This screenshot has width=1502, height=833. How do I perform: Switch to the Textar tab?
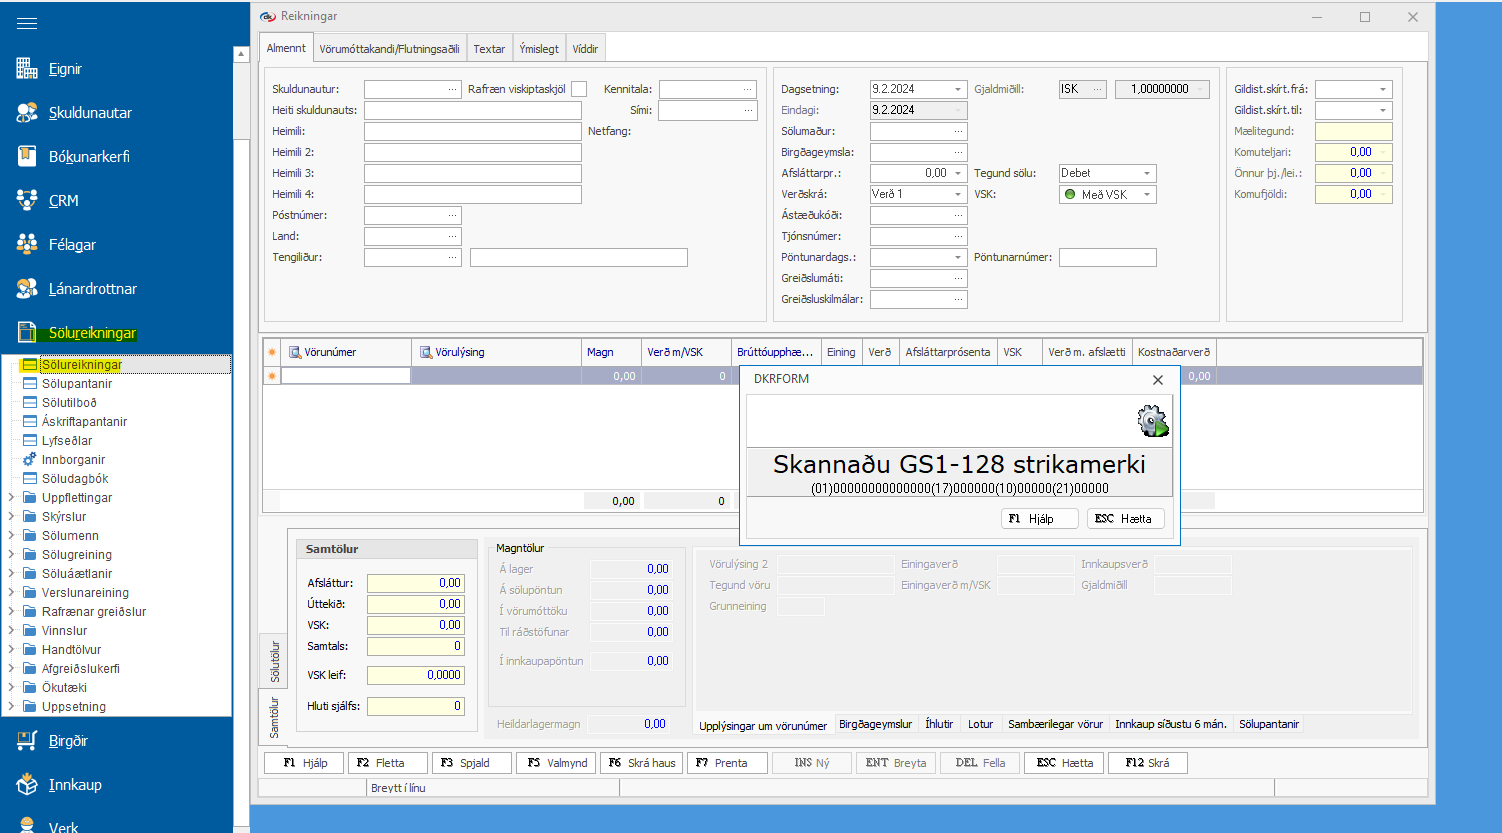[489, 49]
